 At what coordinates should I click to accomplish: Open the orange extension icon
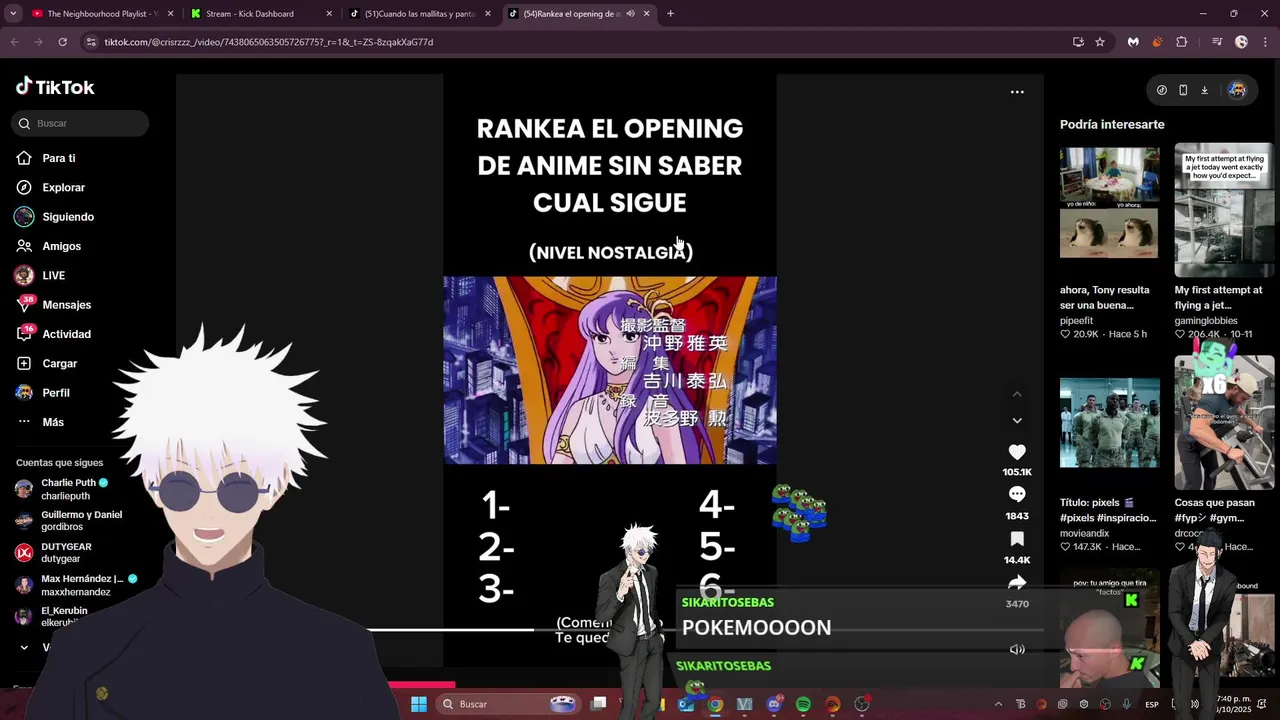(1157, 42)
